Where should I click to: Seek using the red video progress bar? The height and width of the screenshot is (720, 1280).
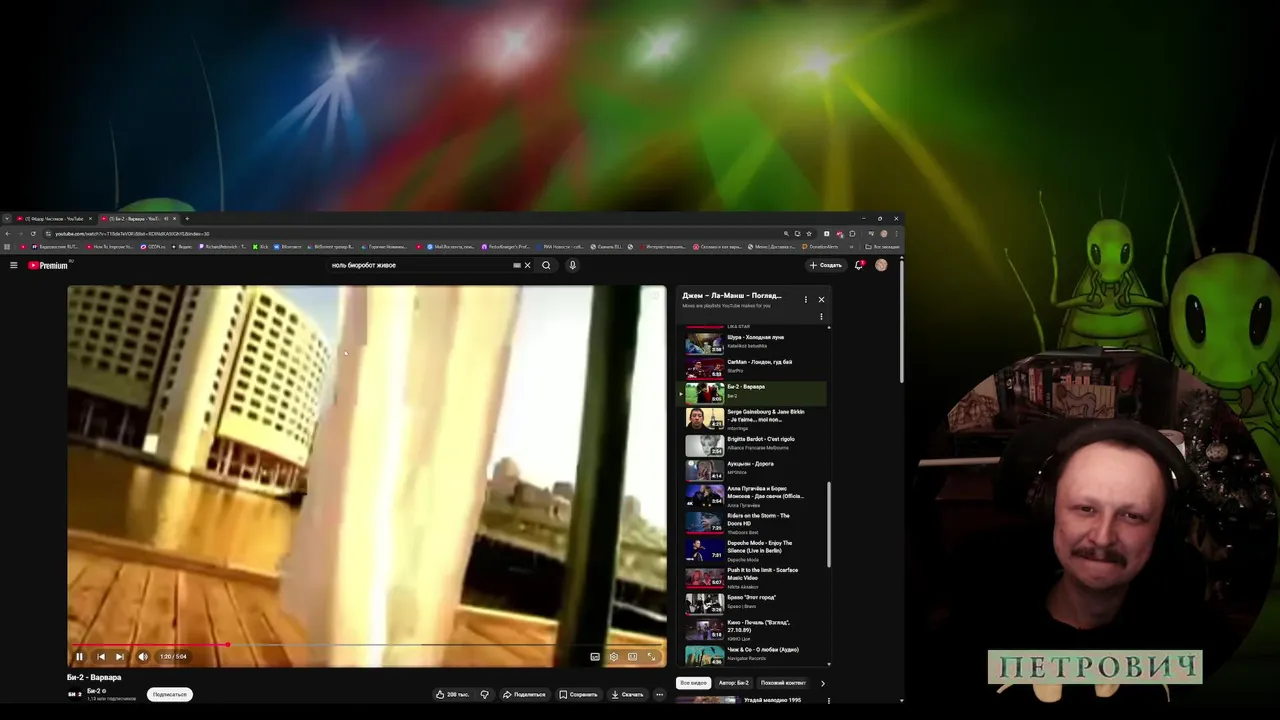point(367,645)
